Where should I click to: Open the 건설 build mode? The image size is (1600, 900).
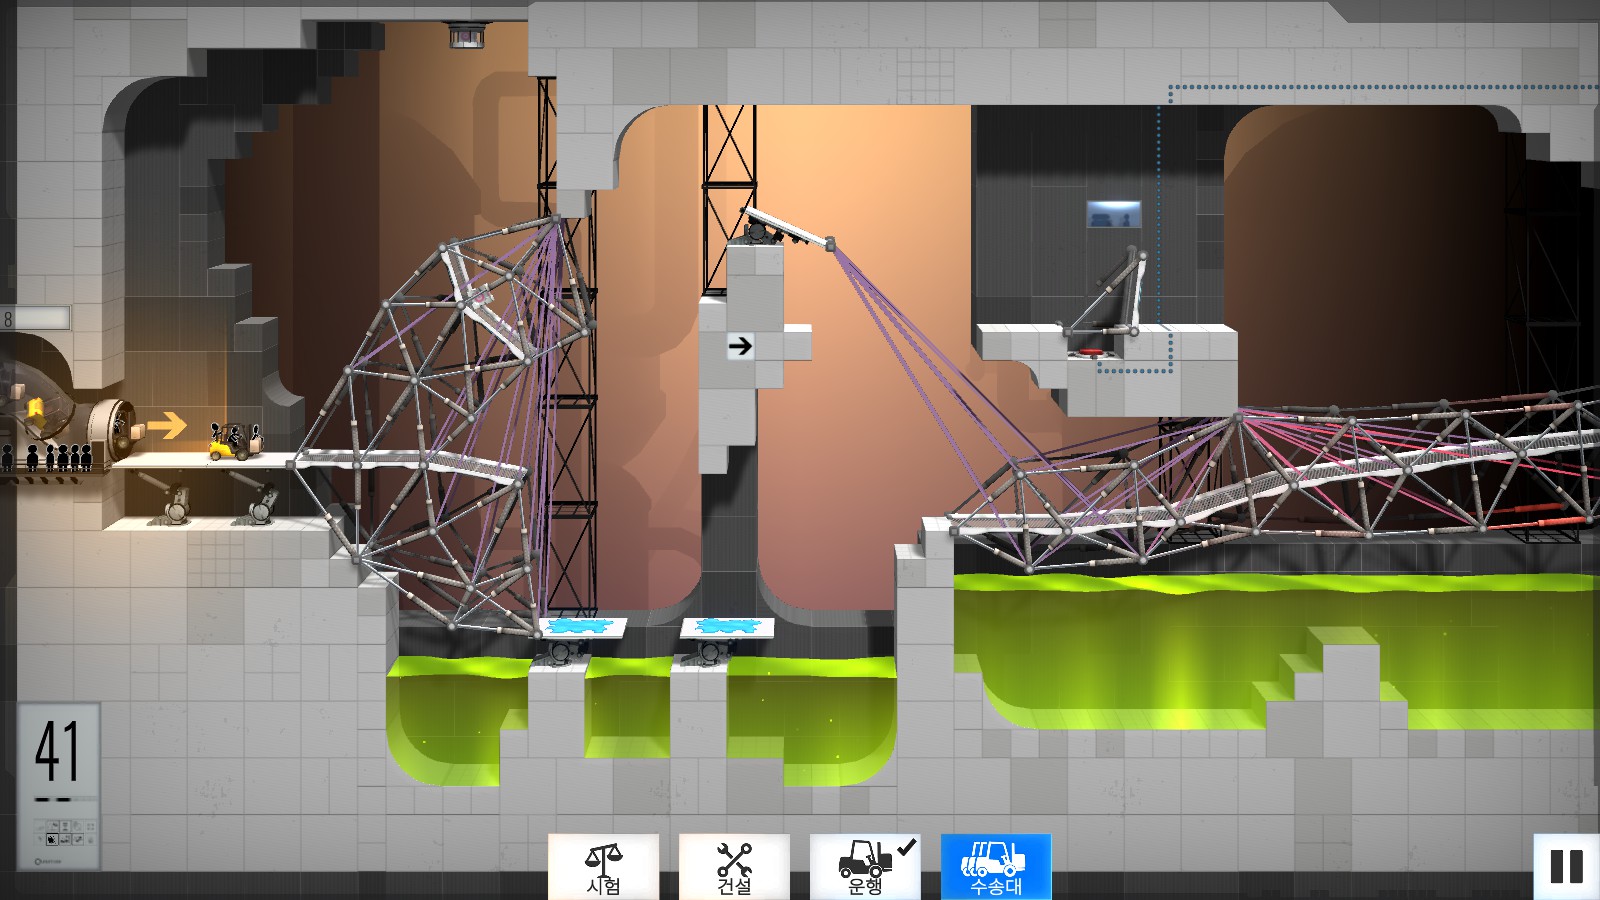(x=734, y=866)
